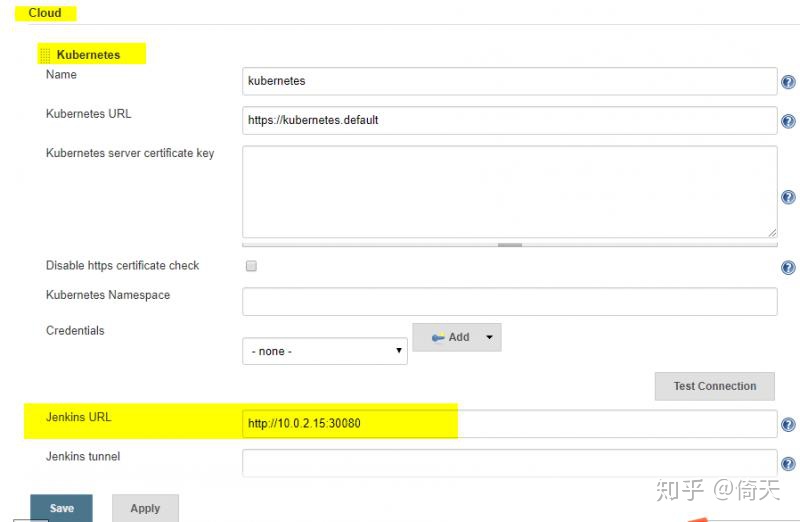
Task: Open help for the Kubernetes URL field
Action: click(788, 121)
